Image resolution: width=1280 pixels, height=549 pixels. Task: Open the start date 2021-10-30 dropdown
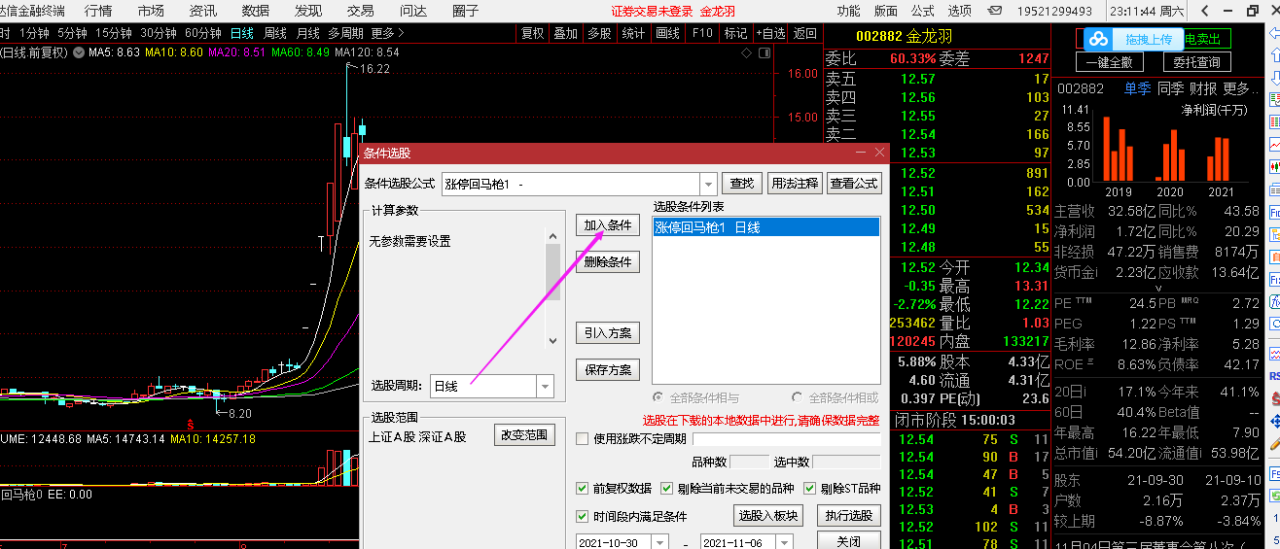(659, 542)
